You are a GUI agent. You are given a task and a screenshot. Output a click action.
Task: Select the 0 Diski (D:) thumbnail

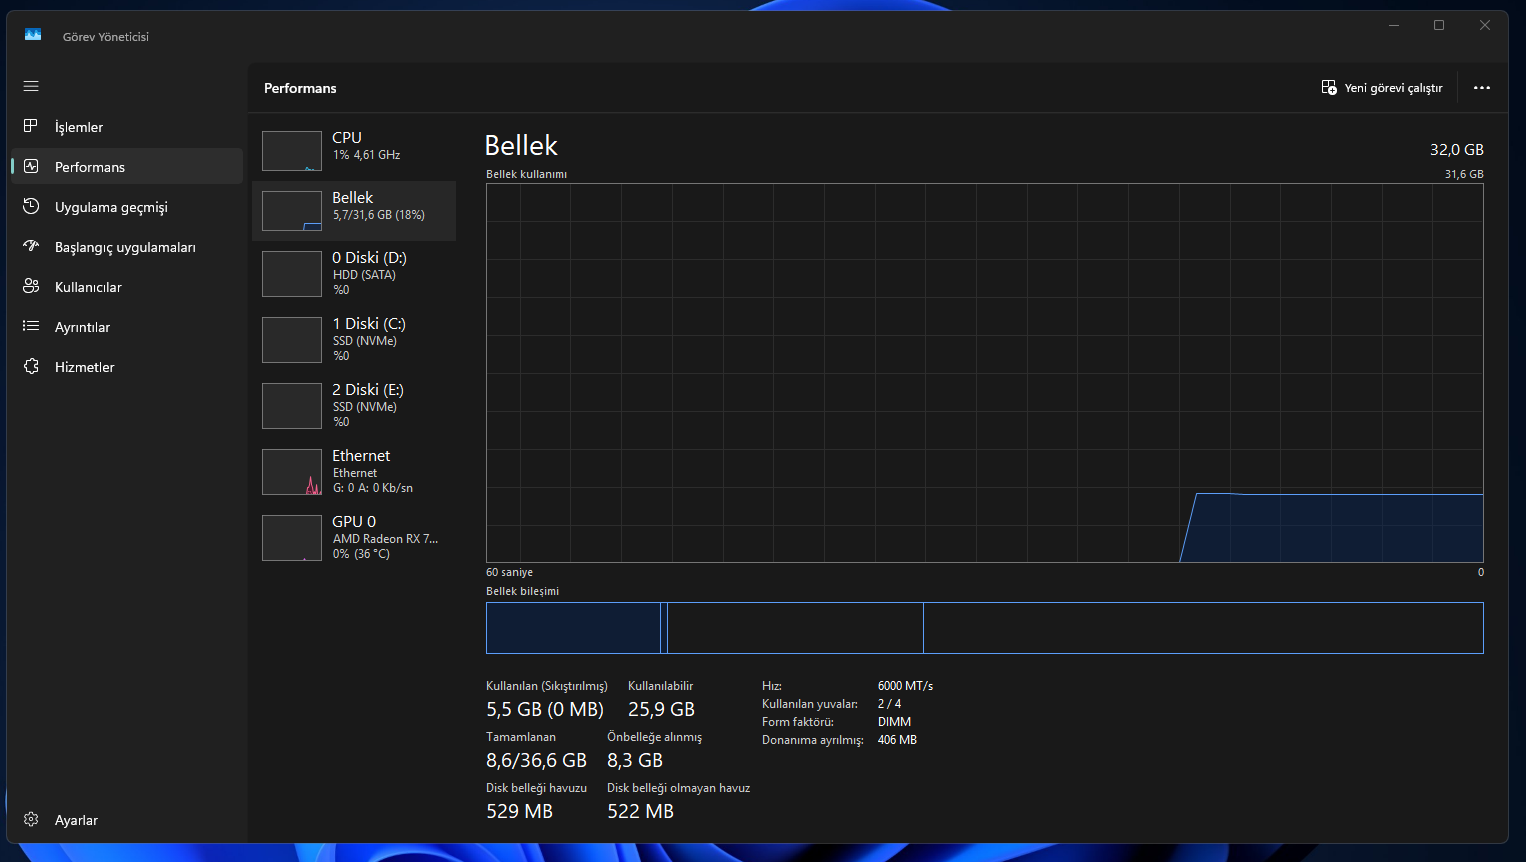pos(292,274)
